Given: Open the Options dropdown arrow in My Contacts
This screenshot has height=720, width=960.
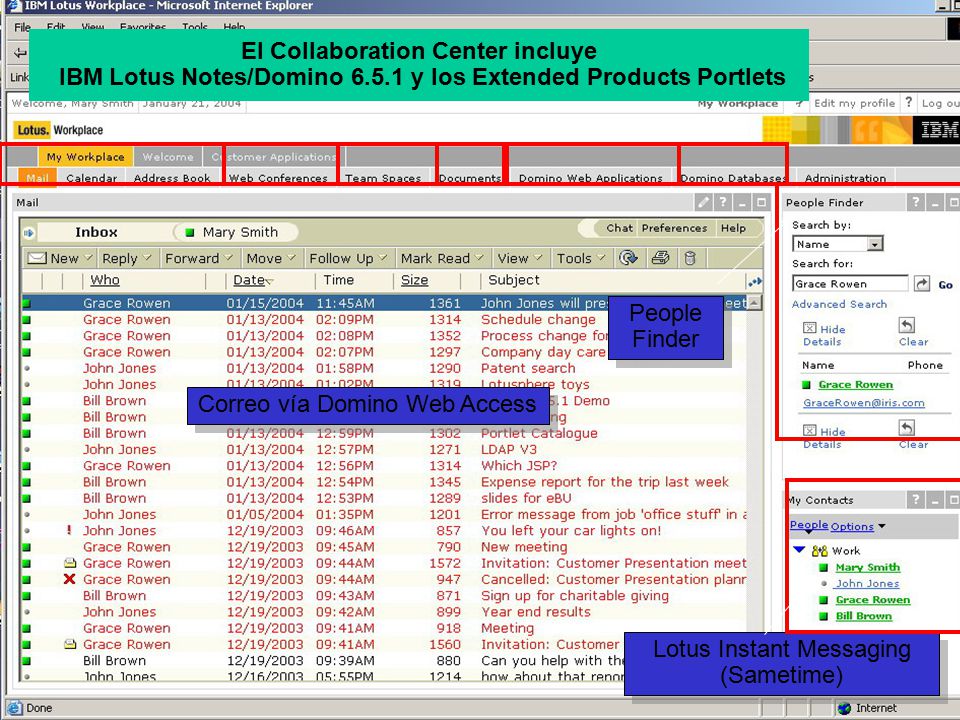Looking at the screenshot, I should coord(882,527).
